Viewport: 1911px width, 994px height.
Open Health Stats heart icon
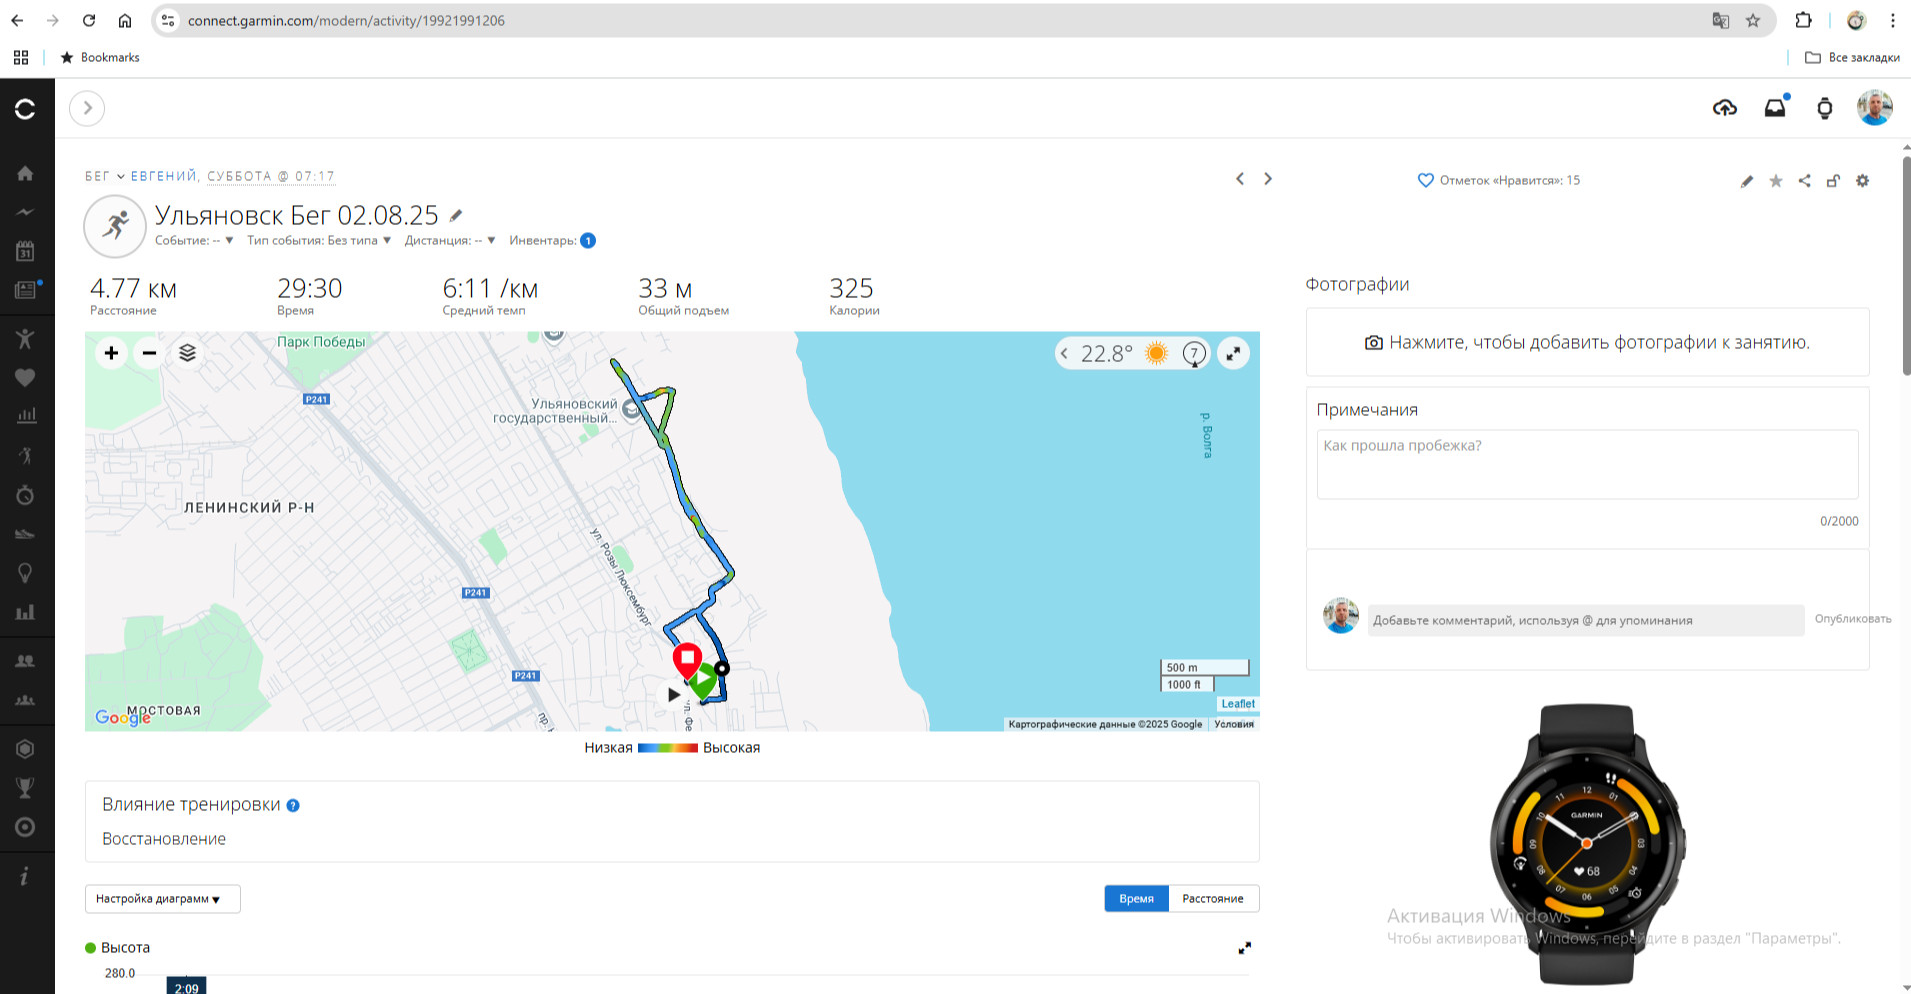25,377
